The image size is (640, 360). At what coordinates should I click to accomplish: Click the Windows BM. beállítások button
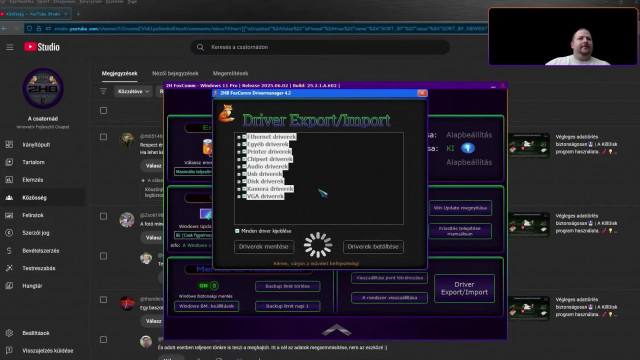pyautogui.click(x=207, y=306)
